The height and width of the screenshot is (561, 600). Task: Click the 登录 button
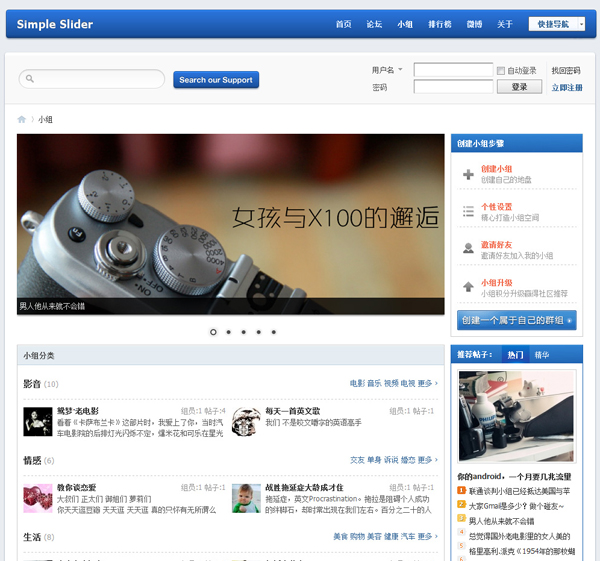click(x=519, y=86)
